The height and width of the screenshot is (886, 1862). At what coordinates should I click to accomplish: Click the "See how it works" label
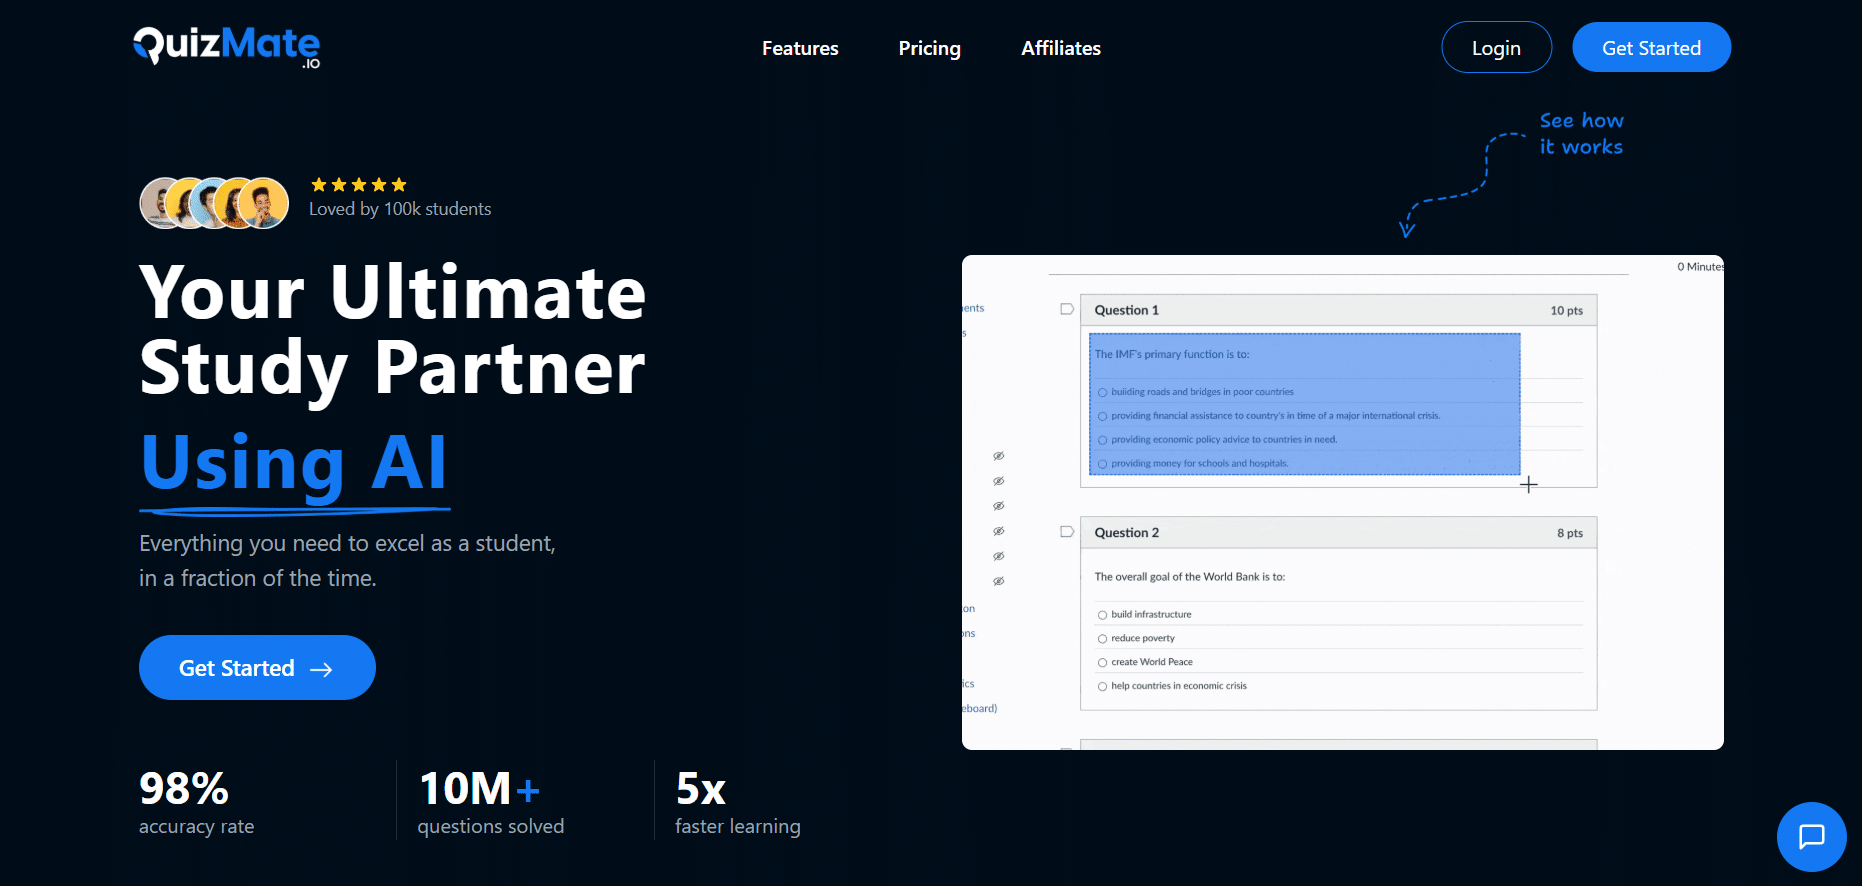click(1581, 133)
